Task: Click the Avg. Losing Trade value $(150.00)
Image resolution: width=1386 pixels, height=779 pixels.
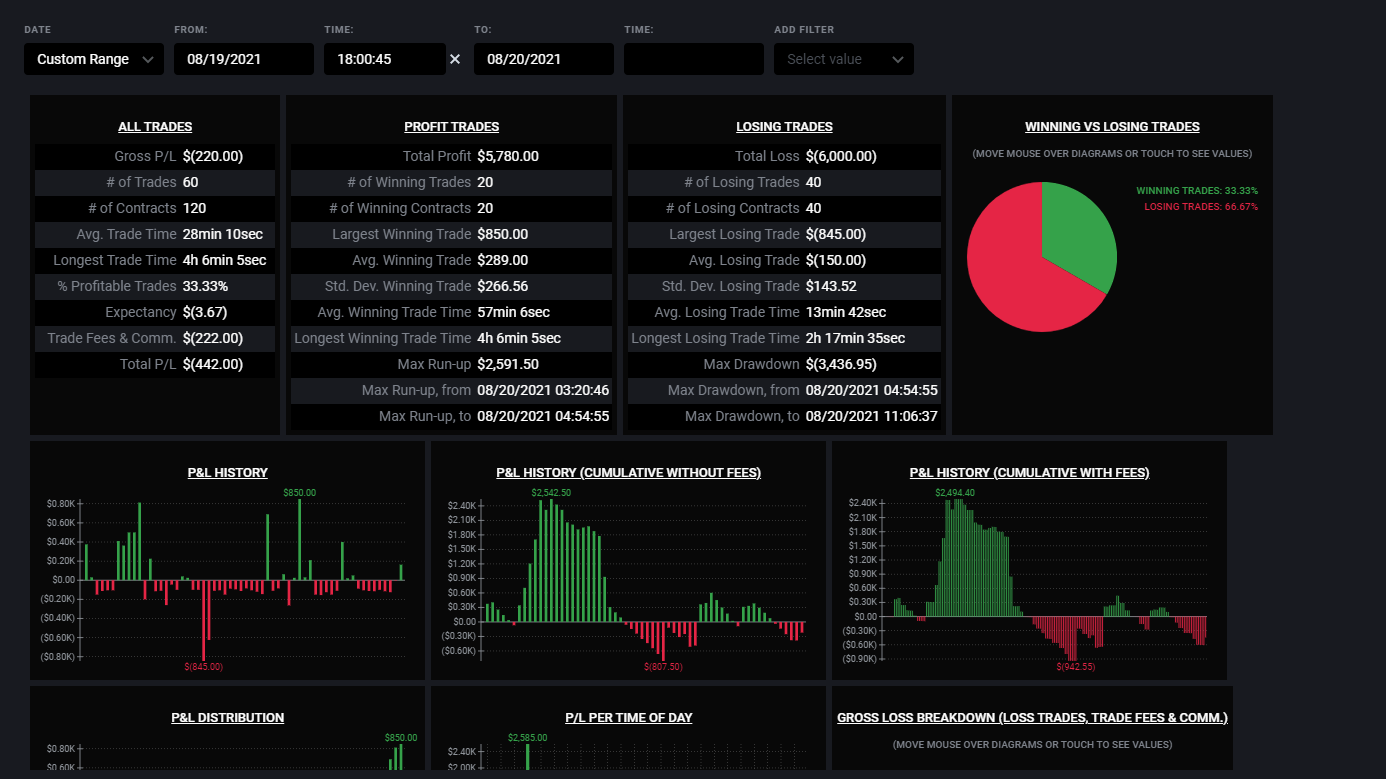Action: 836,260
